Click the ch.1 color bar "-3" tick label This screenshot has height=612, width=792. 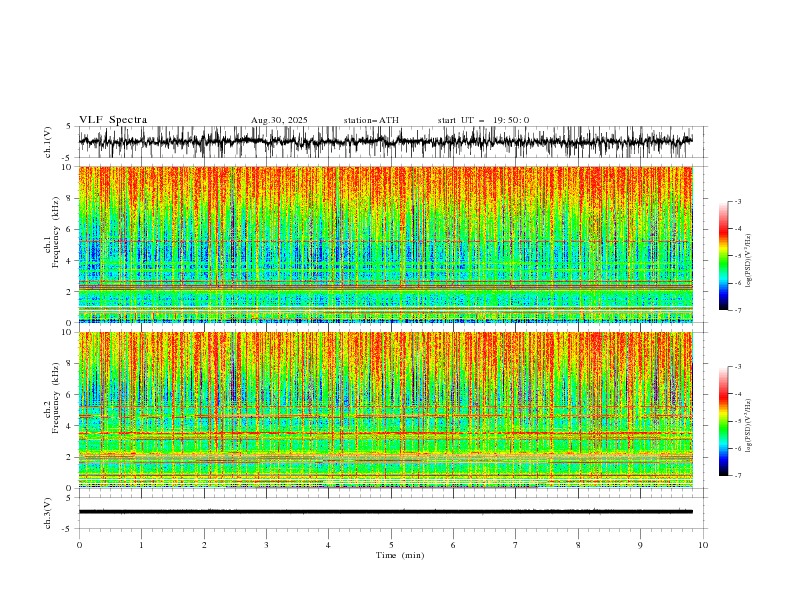point(738,202)
